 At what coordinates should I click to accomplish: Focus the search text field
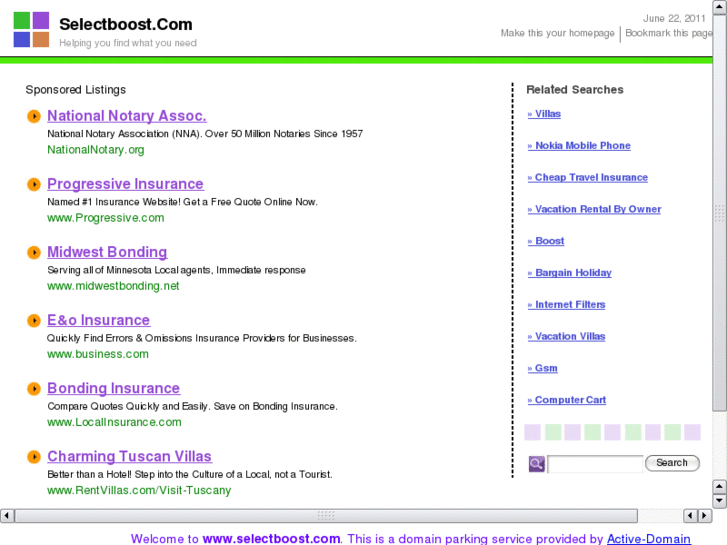click(595, 463)
